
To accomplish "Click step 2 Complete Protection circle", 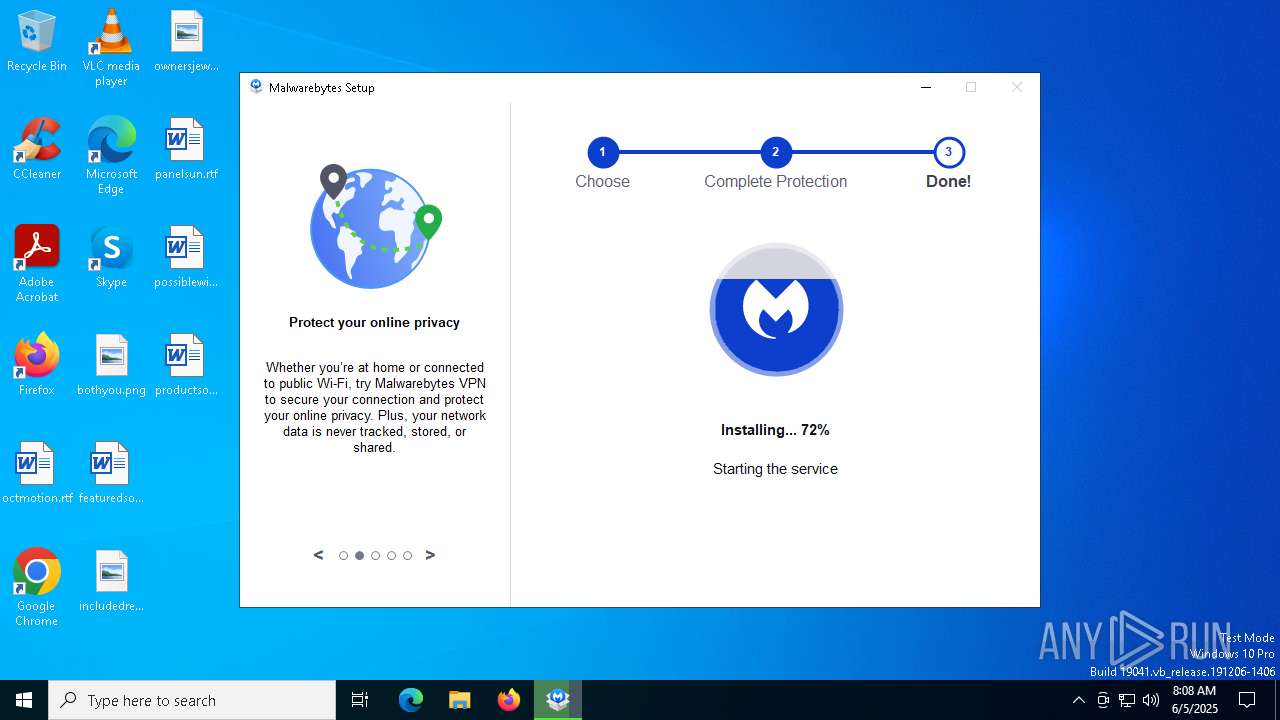I will [x=775, y=152].
